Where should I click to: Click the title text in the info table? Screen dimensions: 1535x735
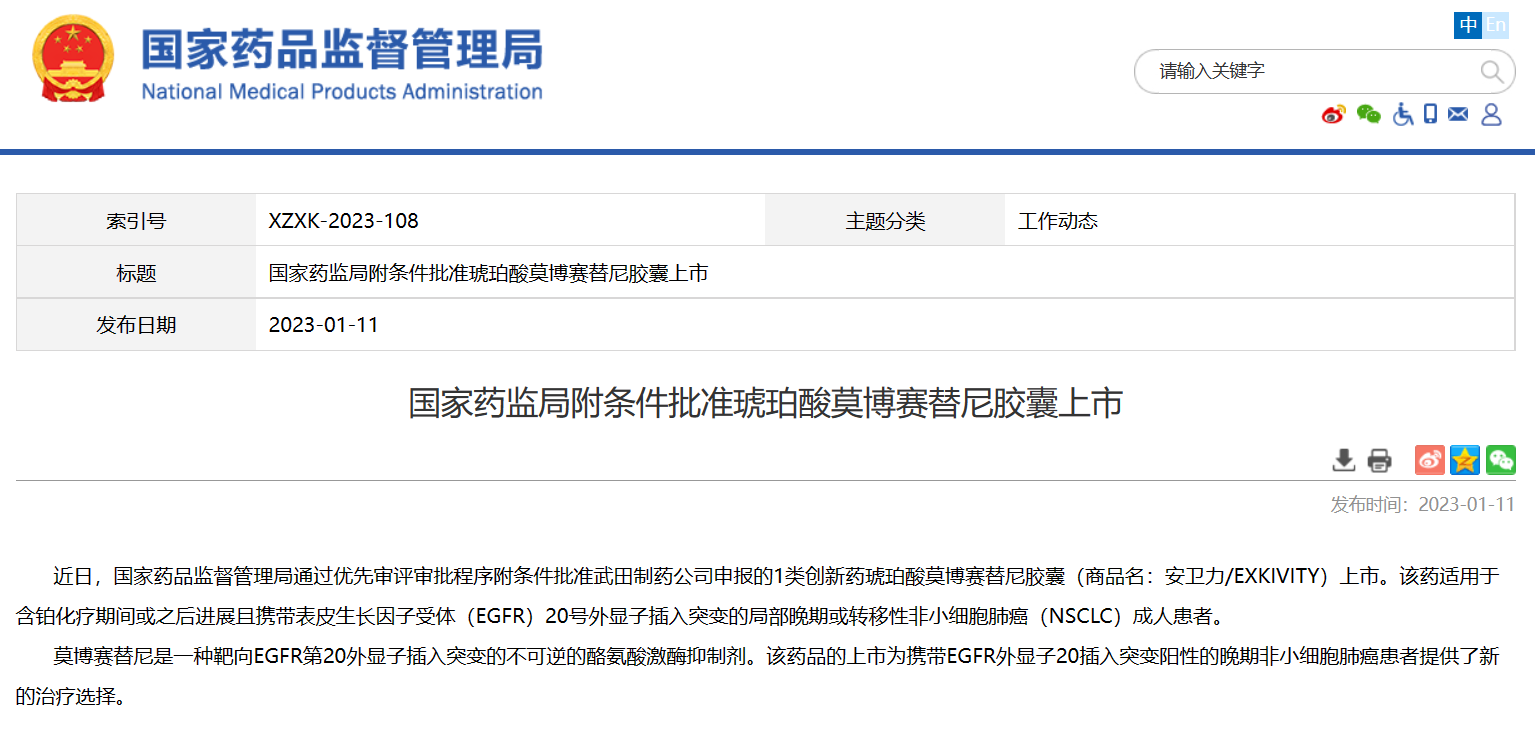pyautogui.click(x=488, y=273)
